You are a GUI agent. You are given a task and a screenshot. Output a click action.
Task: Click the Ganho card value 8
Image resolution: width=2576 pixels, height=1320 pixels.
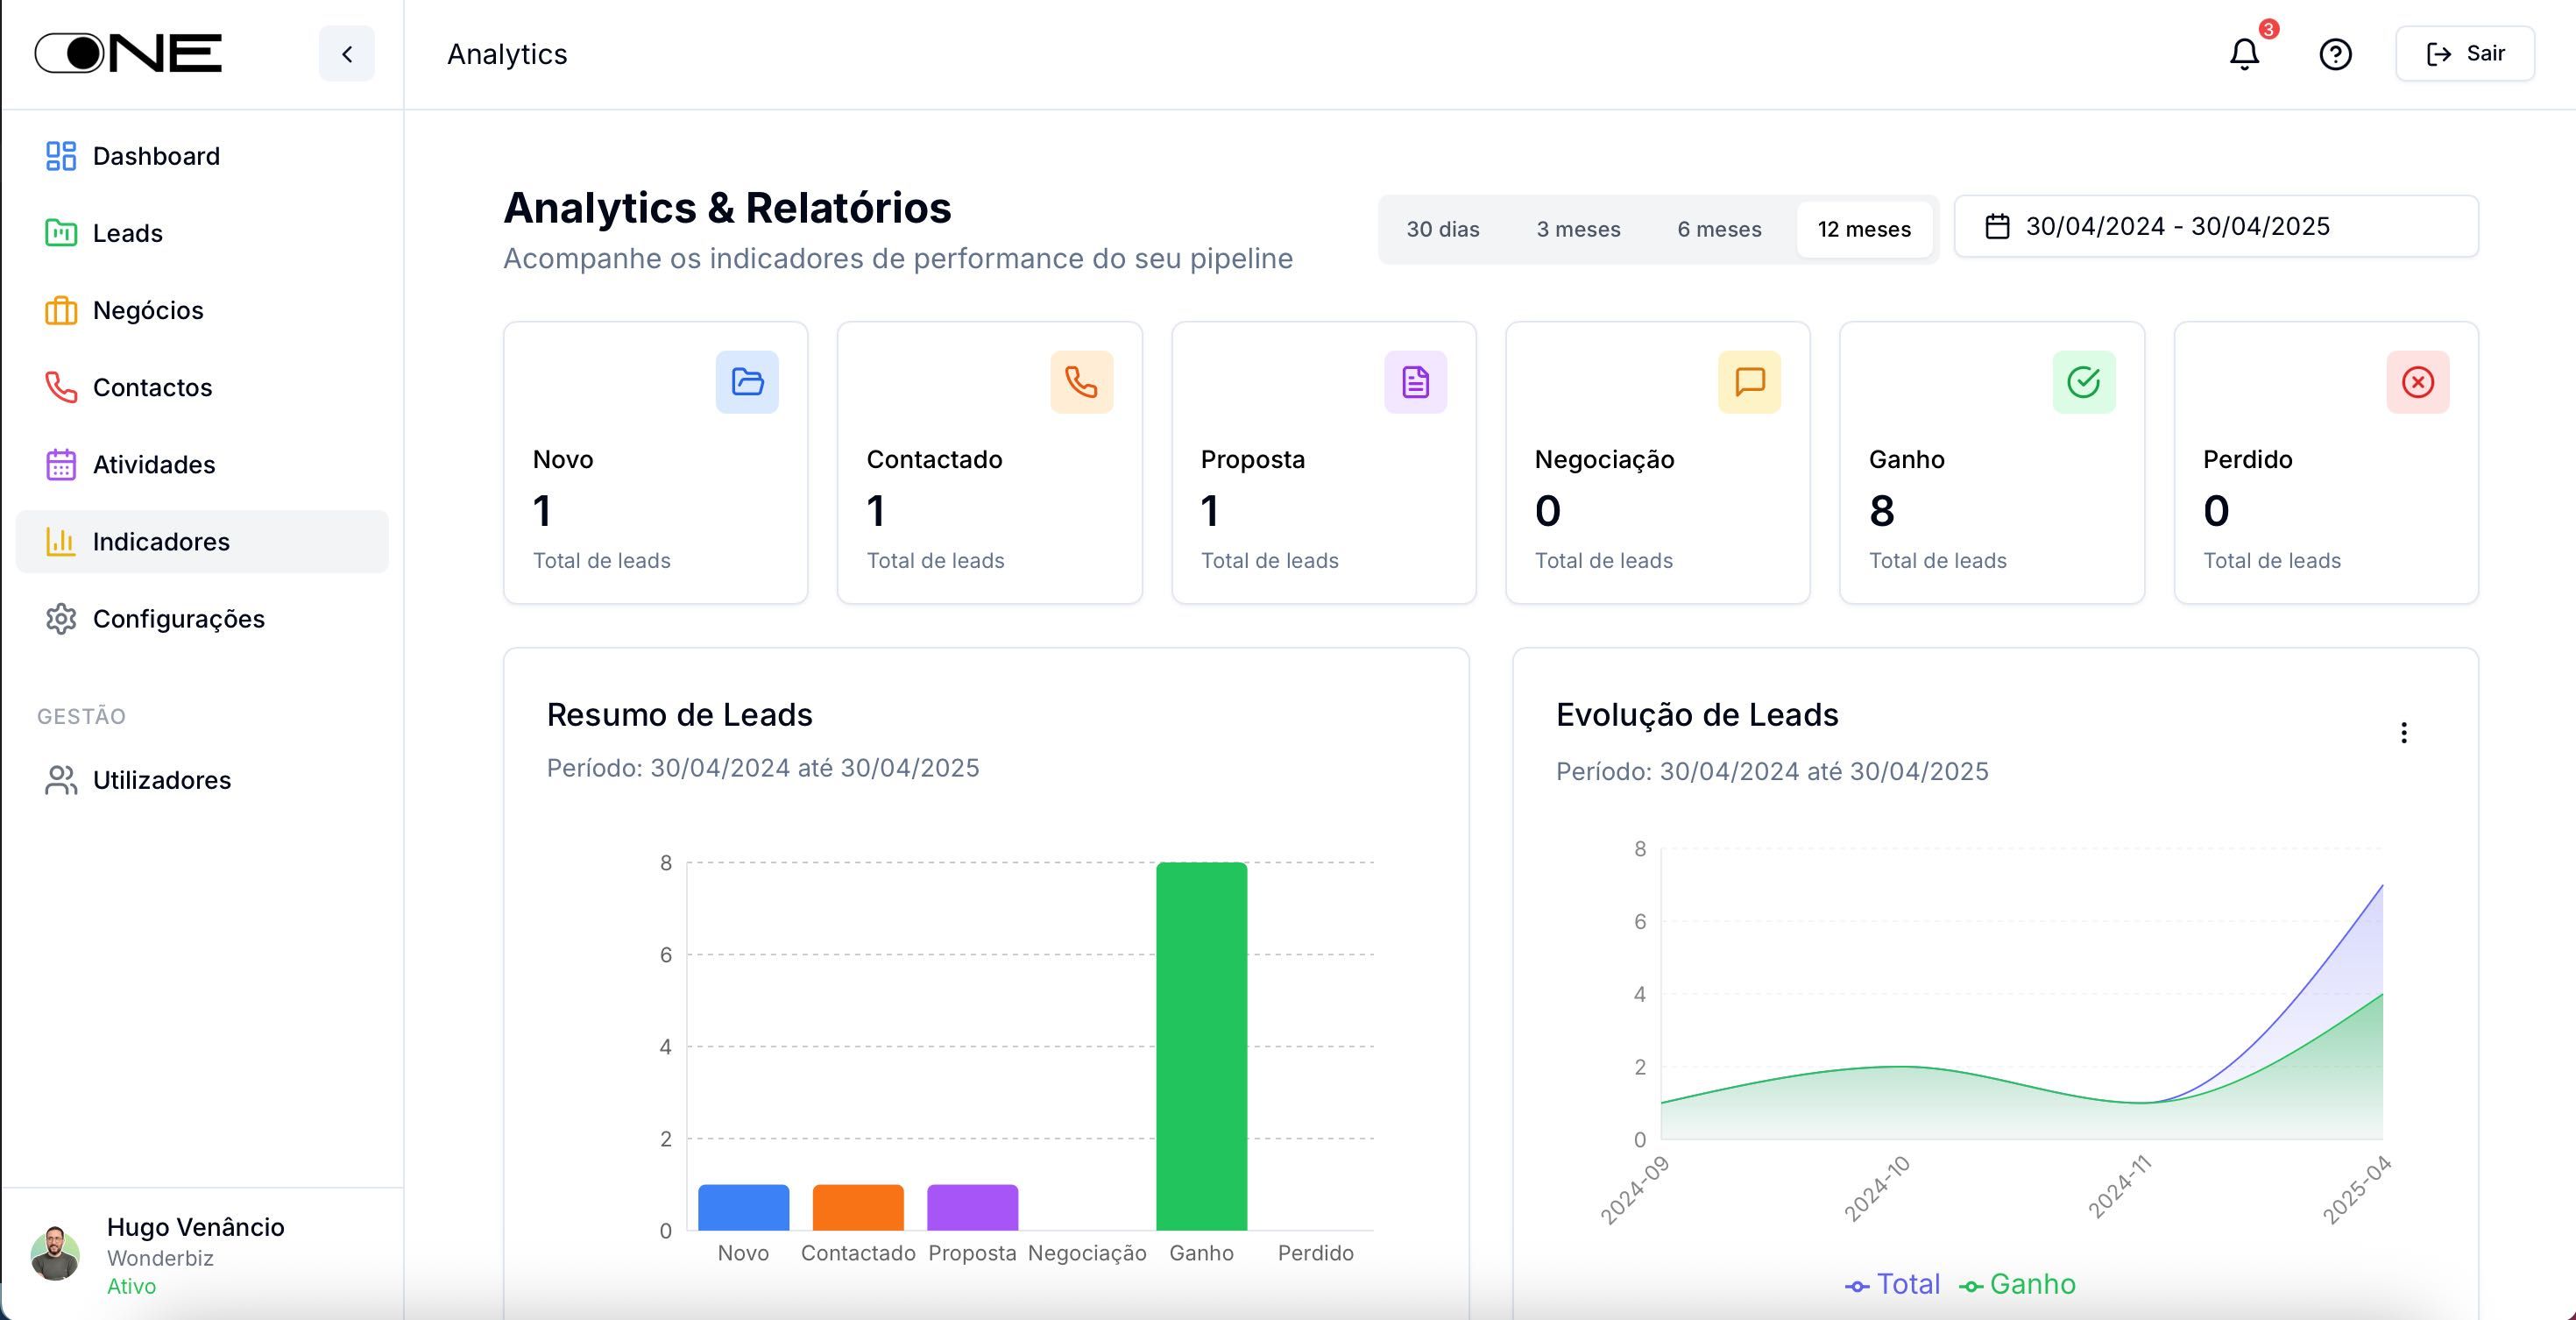[1881, 511]
